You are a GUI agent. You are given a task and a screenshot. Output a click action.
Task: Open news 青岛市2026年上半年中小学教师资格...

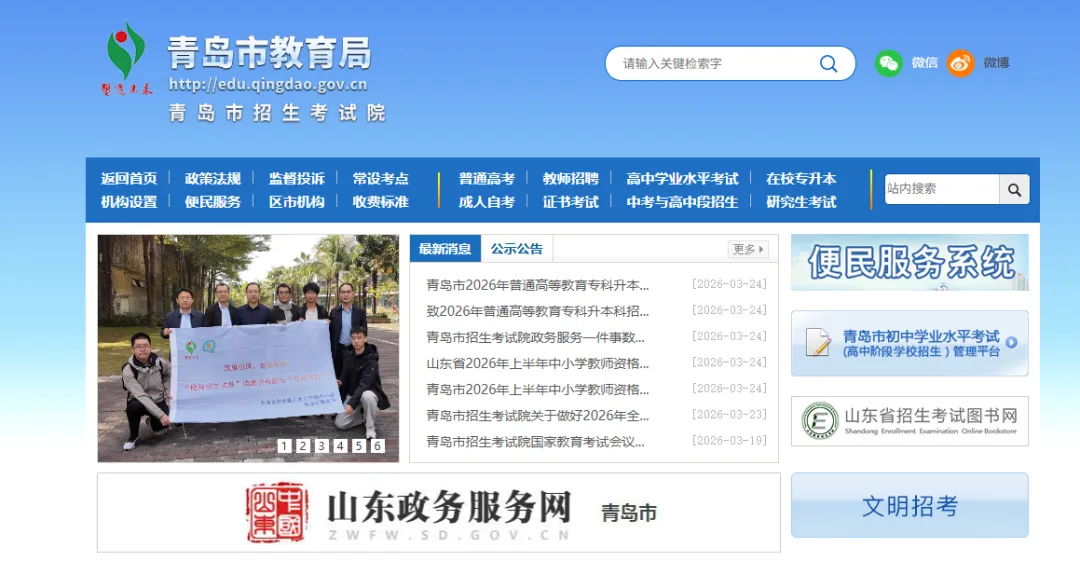537,389
